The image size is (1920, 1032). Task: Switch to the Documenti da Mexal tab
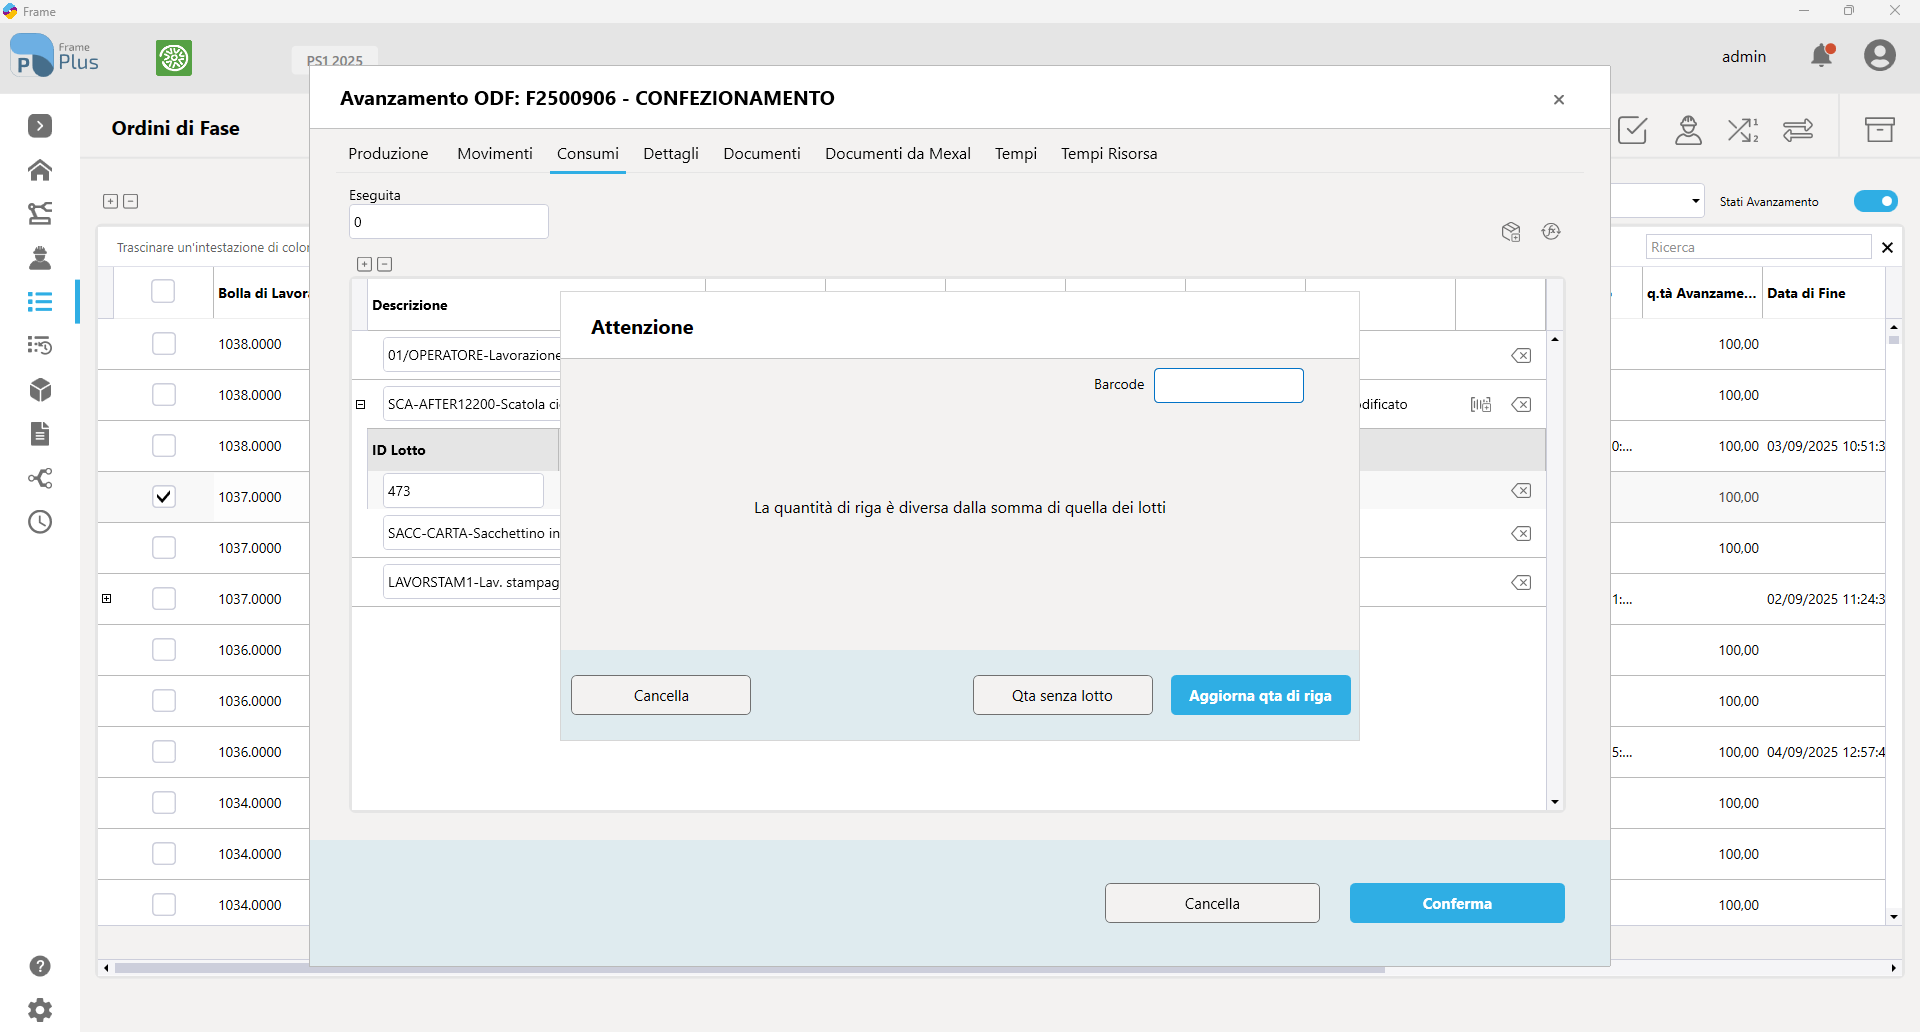pos(898,154)
